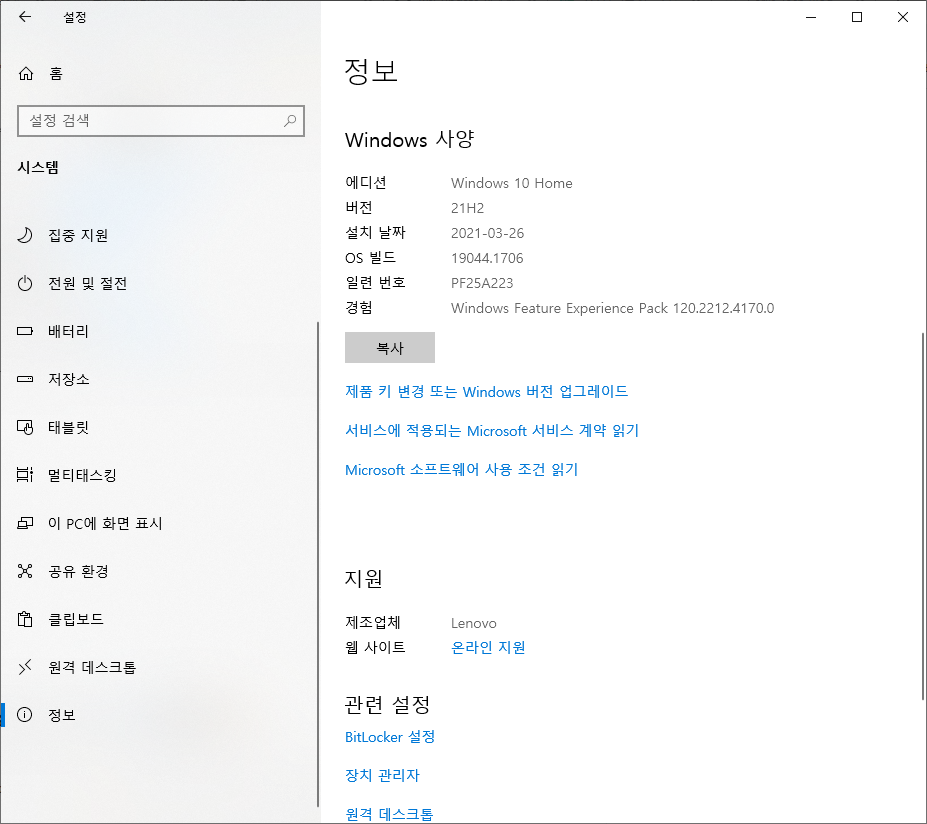Click the serial number PF25A223

tap(482, 283)
